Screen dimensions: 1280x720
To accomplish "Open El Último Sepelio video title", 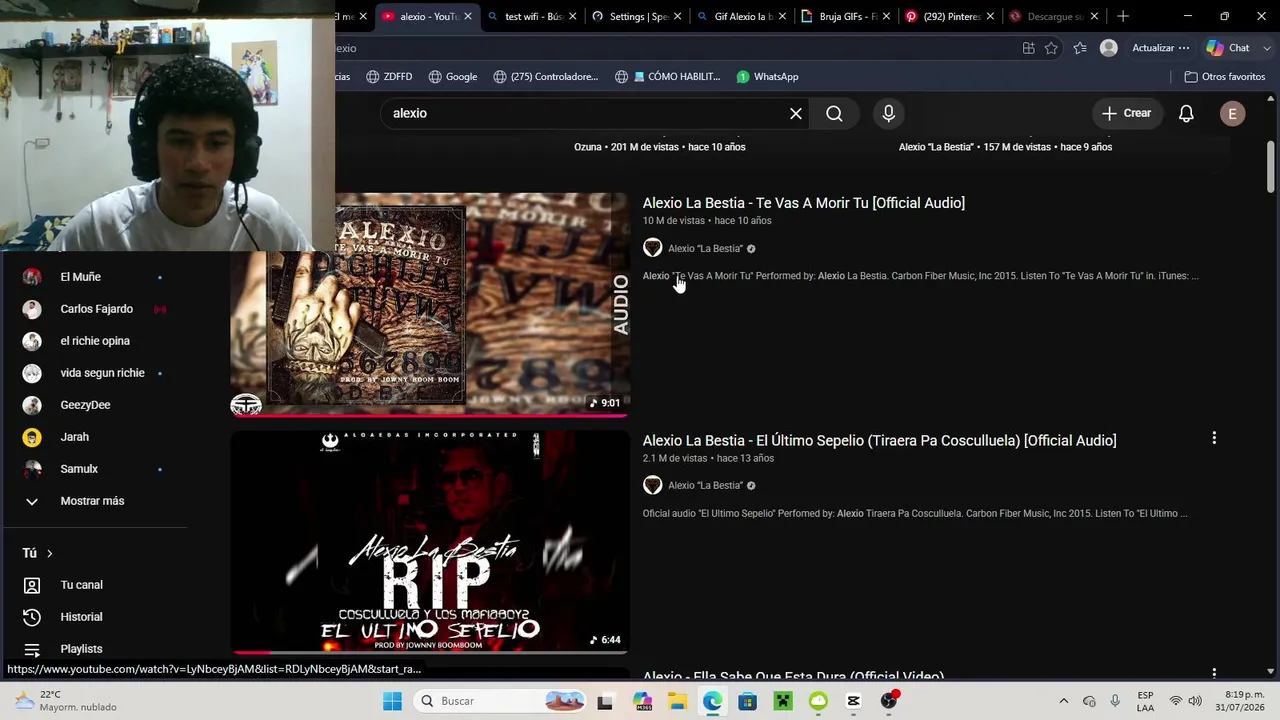I will coord(880,441).
